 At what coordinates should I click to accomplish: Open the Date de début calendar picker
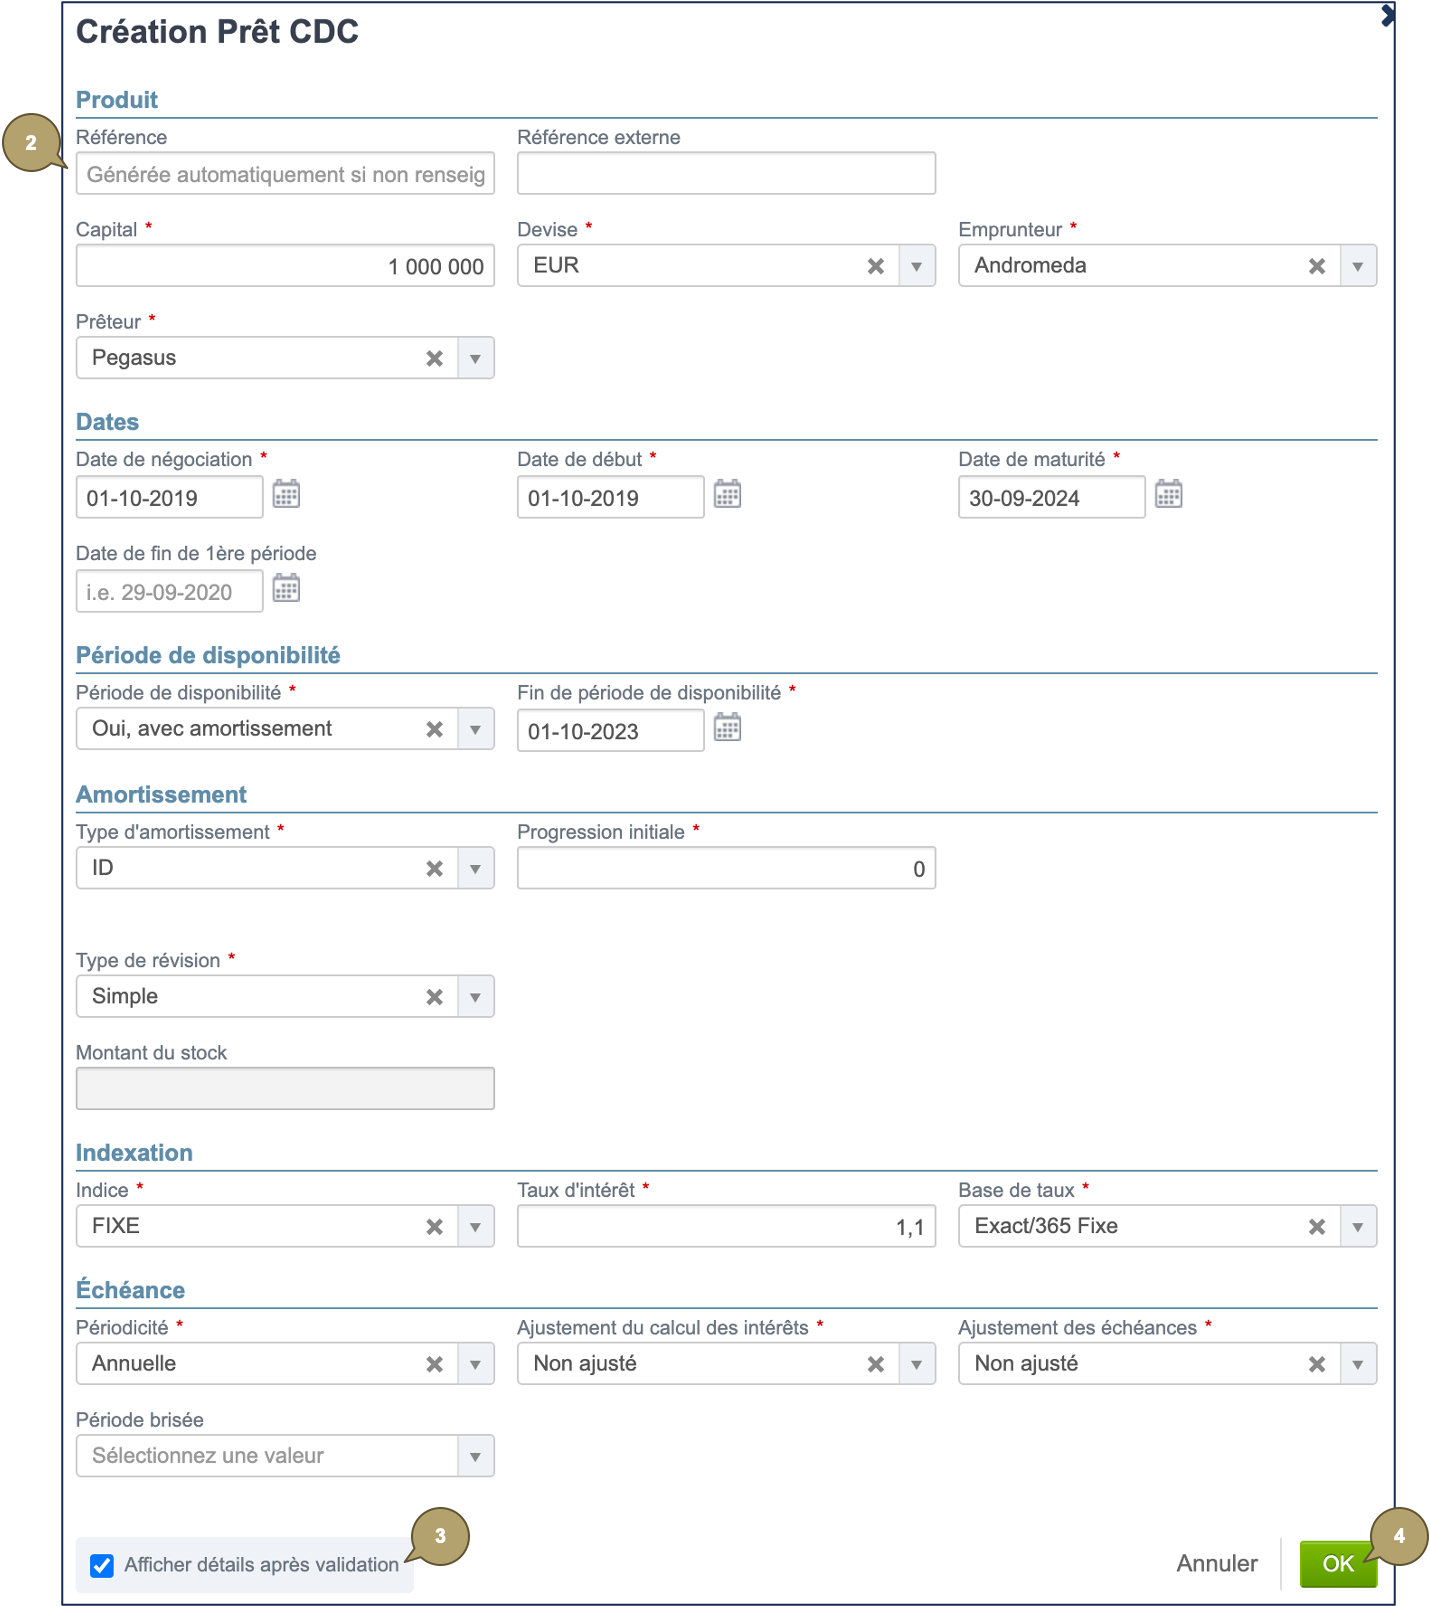[727, 494]
